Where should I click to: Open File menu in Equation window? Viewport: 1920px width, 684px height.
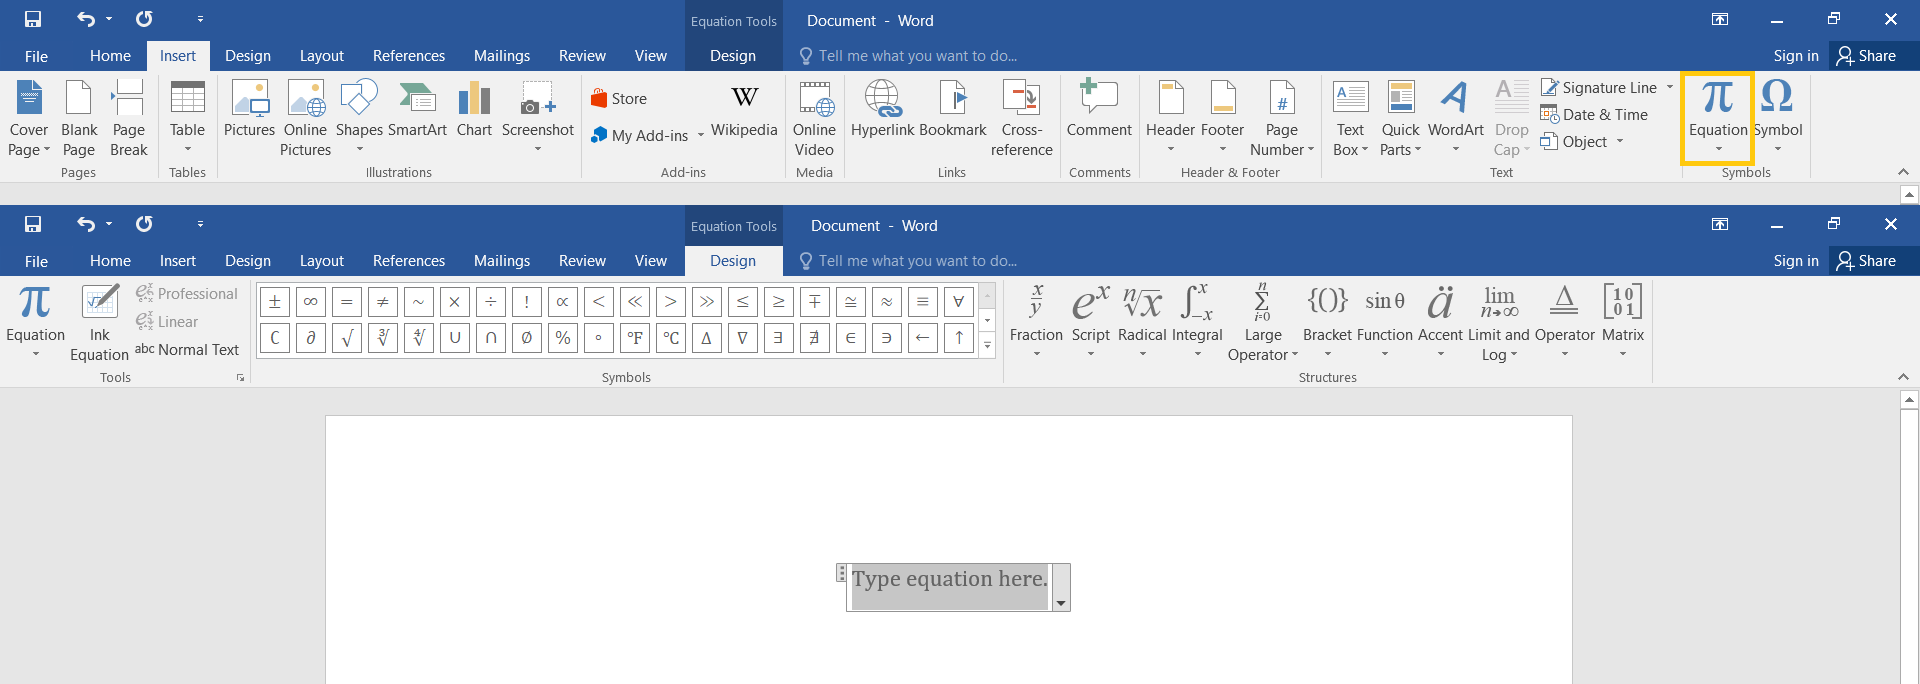(x=36, y=261)
